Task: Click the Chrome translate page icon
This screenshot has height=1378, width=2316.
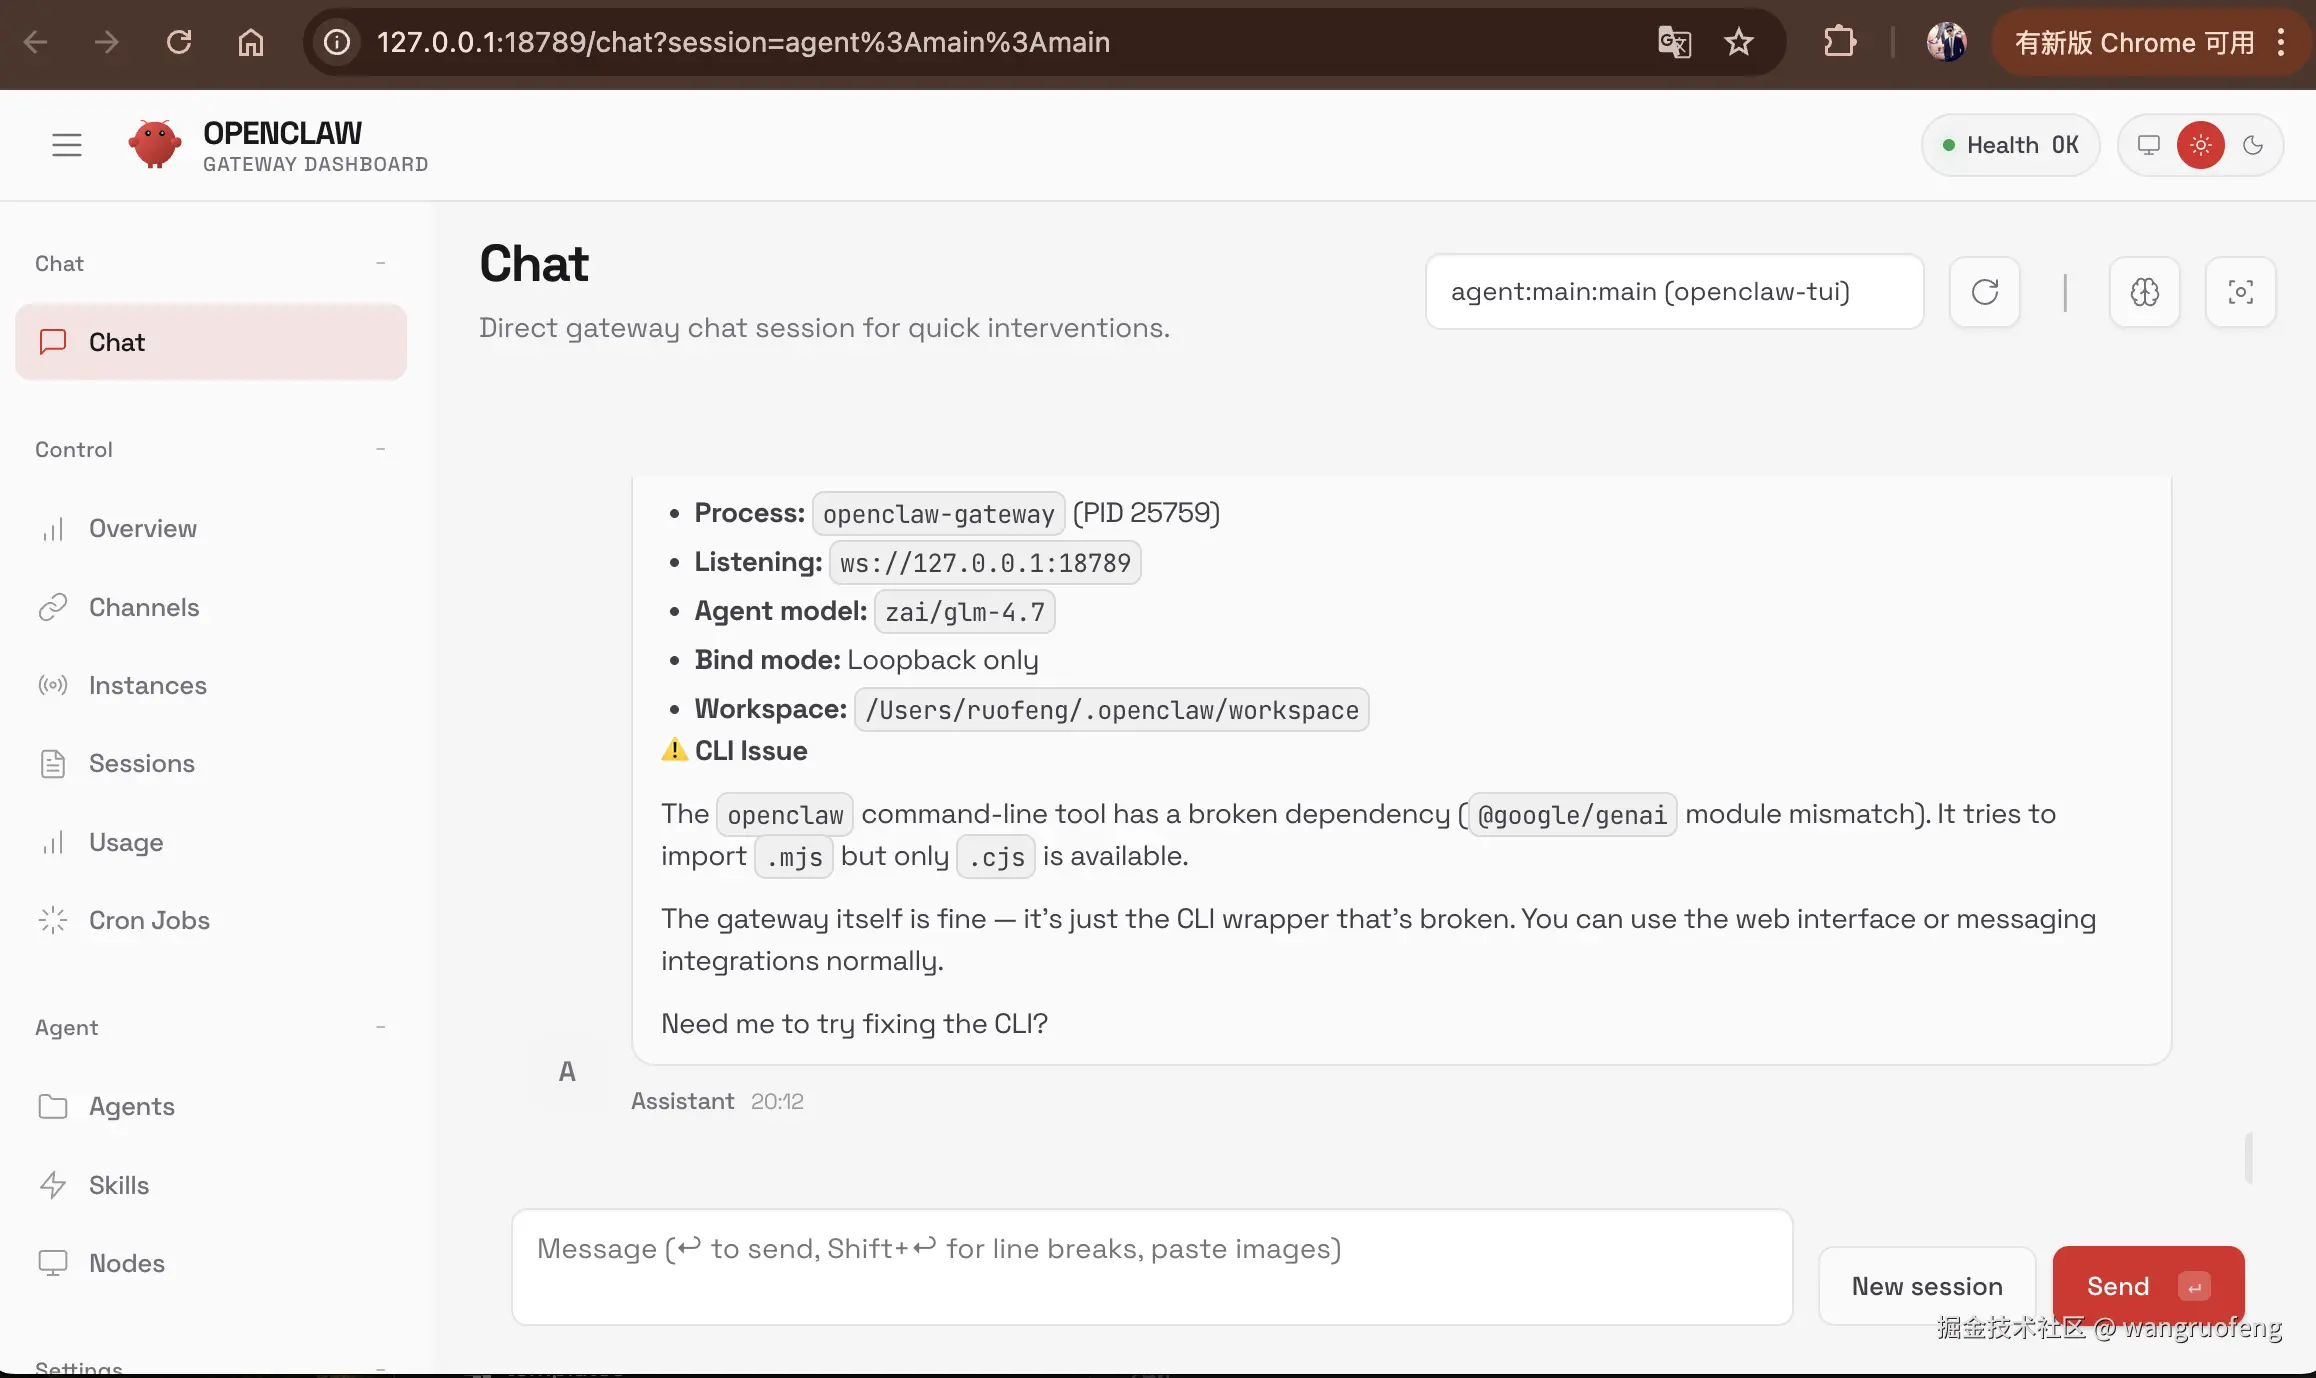Action: 1674,42
